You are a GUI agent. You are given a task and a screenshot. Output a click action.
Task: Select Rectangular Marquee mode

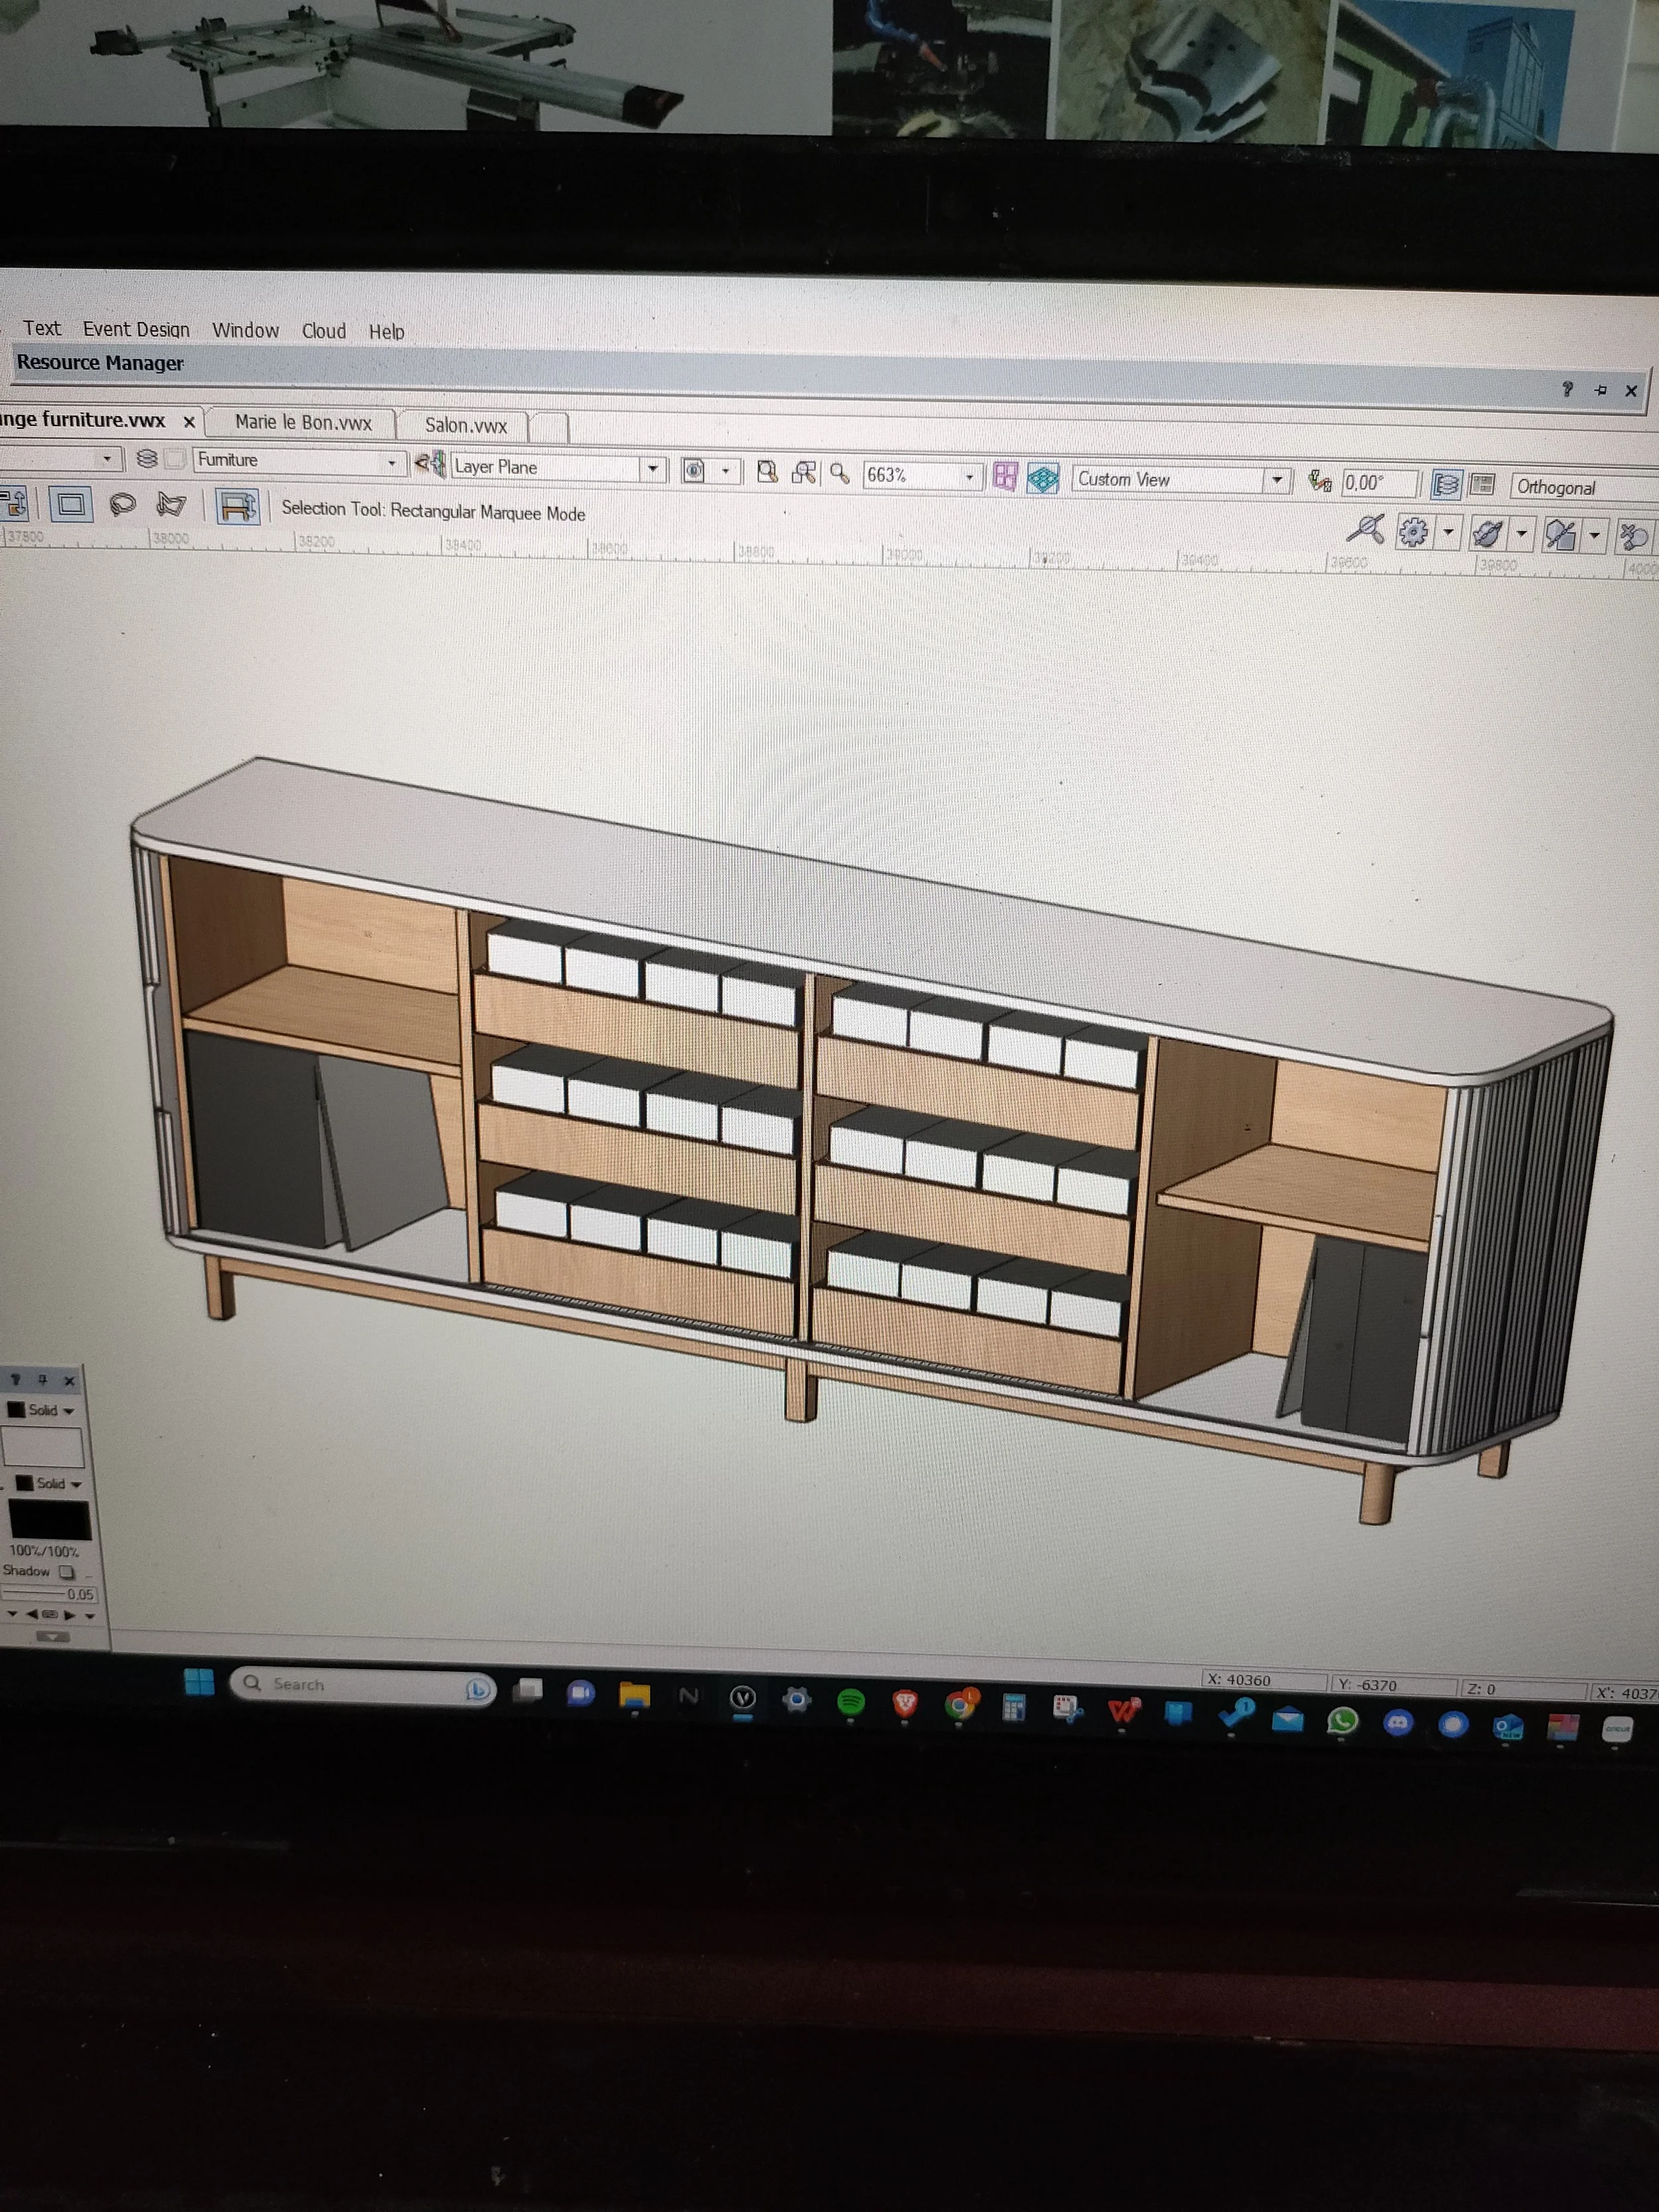coord(71,503)
